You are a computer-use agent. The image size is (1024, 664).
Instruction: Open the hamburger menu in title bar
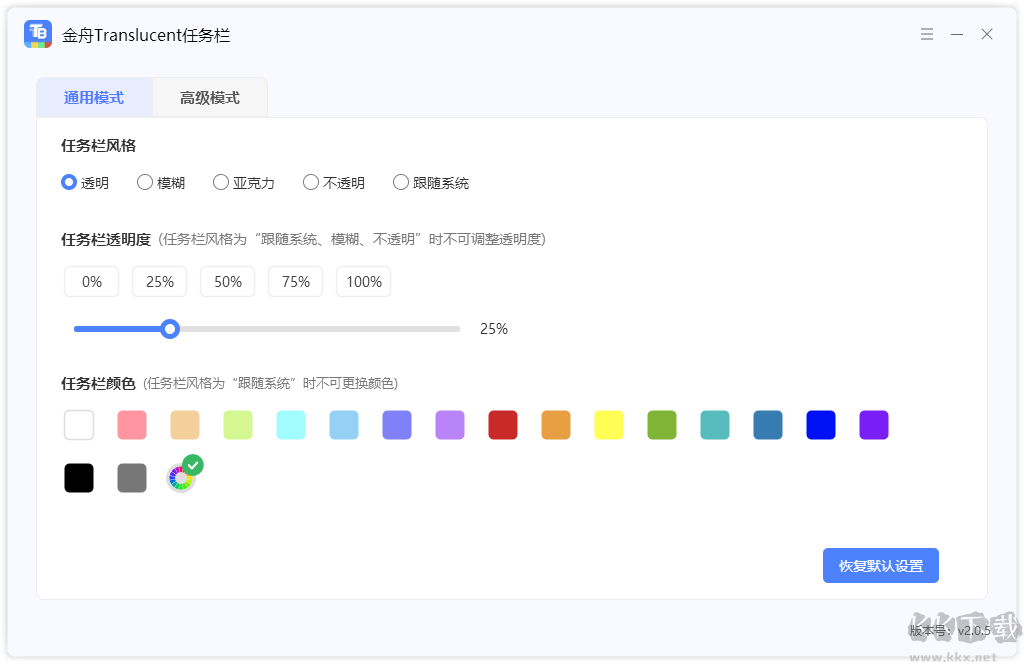927,34
